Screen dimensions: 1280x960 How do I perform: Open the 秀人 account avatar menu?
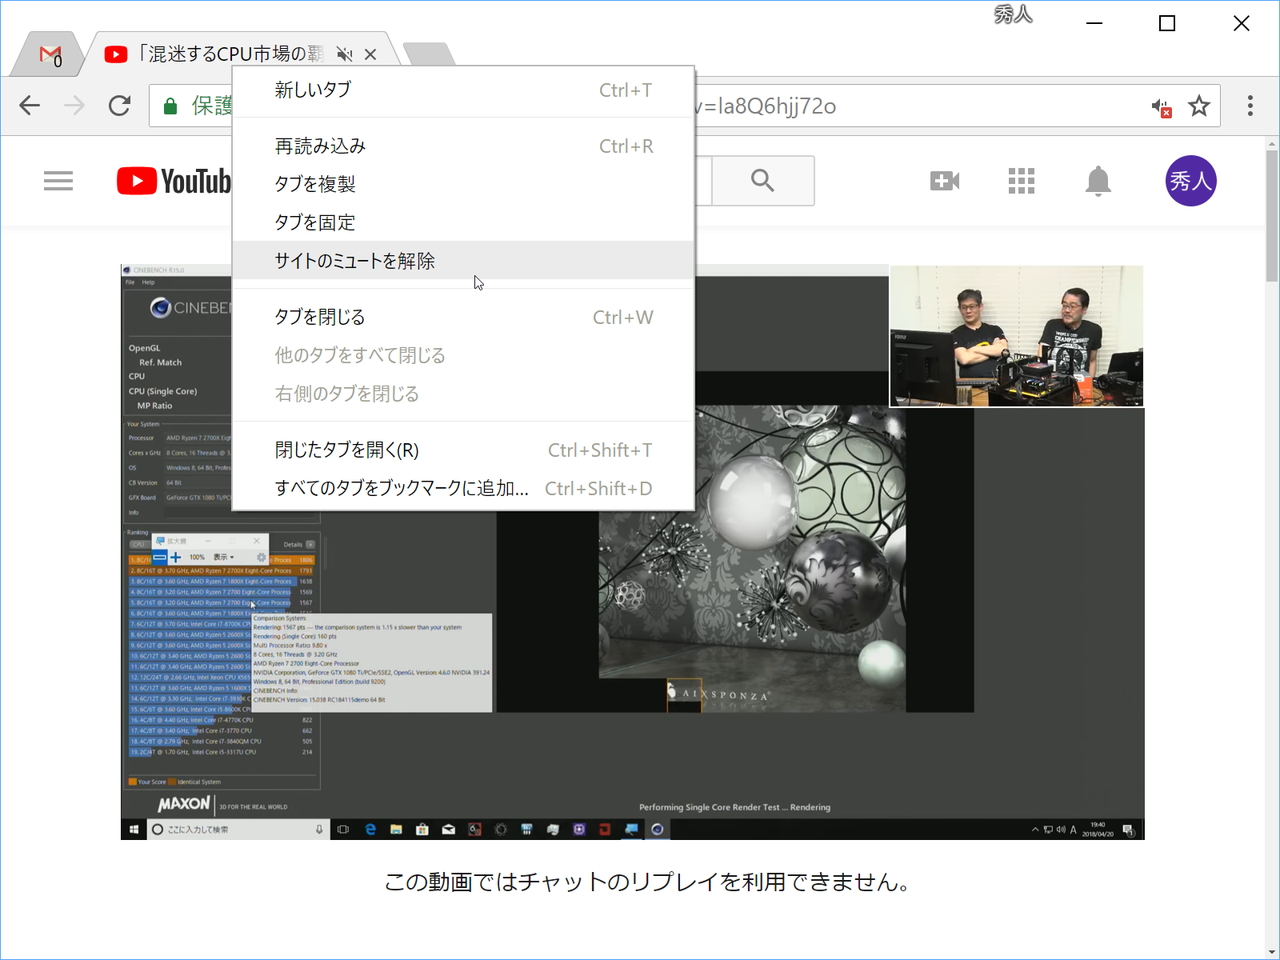[1191, 181]
